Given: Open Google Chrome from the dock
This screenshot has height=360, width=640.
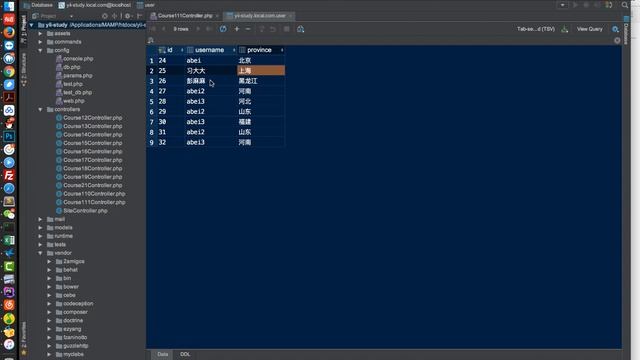Looking at the screenshot, I should (x=9, y=71).
